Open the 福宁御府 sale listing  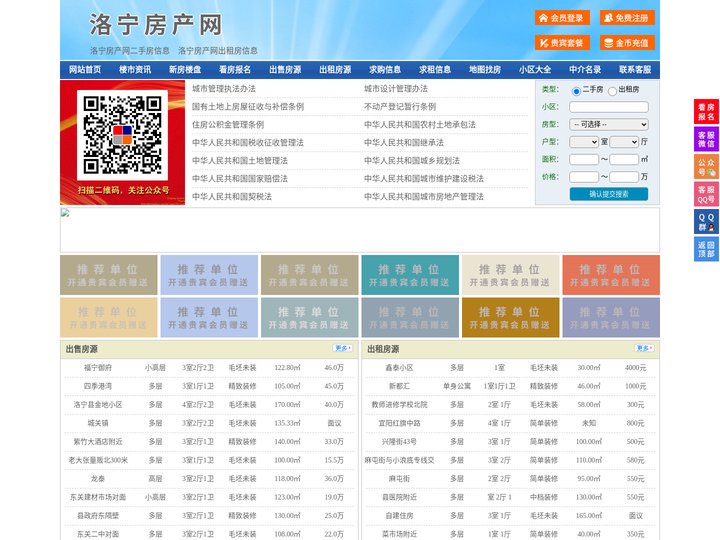[98, 368]
